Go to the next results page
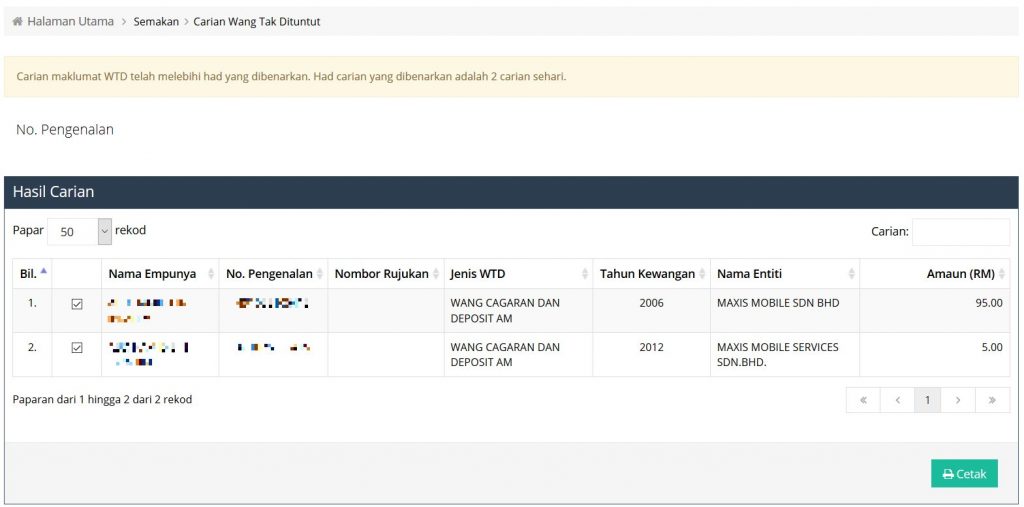This screenshot has width=1024, height=507. tap(958, 400)
